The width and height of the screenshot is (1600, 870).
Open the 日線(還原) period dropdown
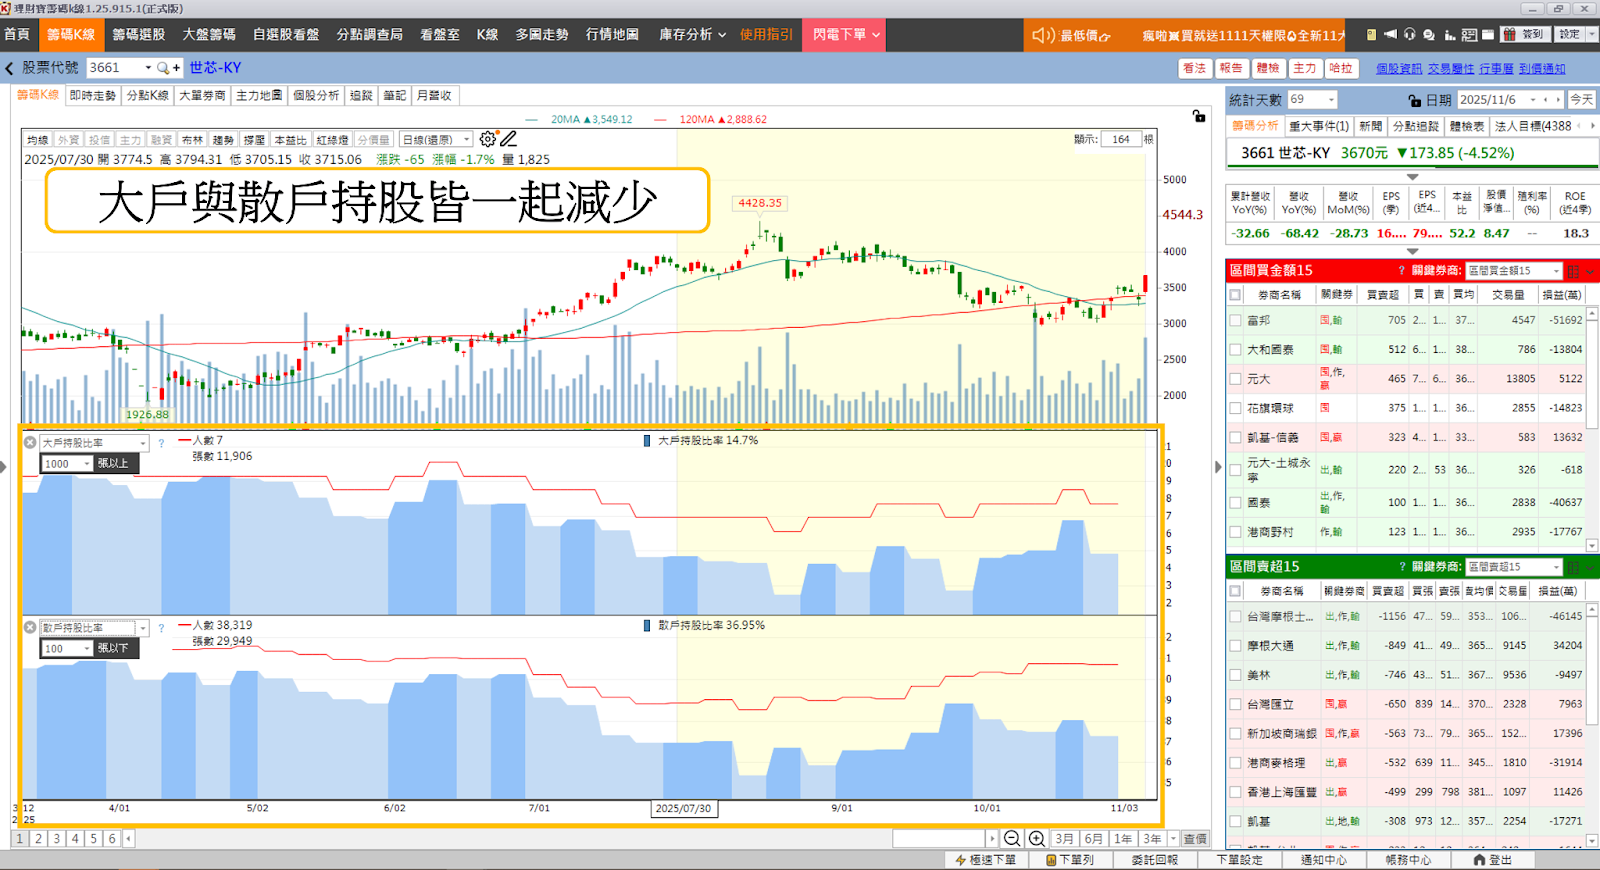[436, 140]
